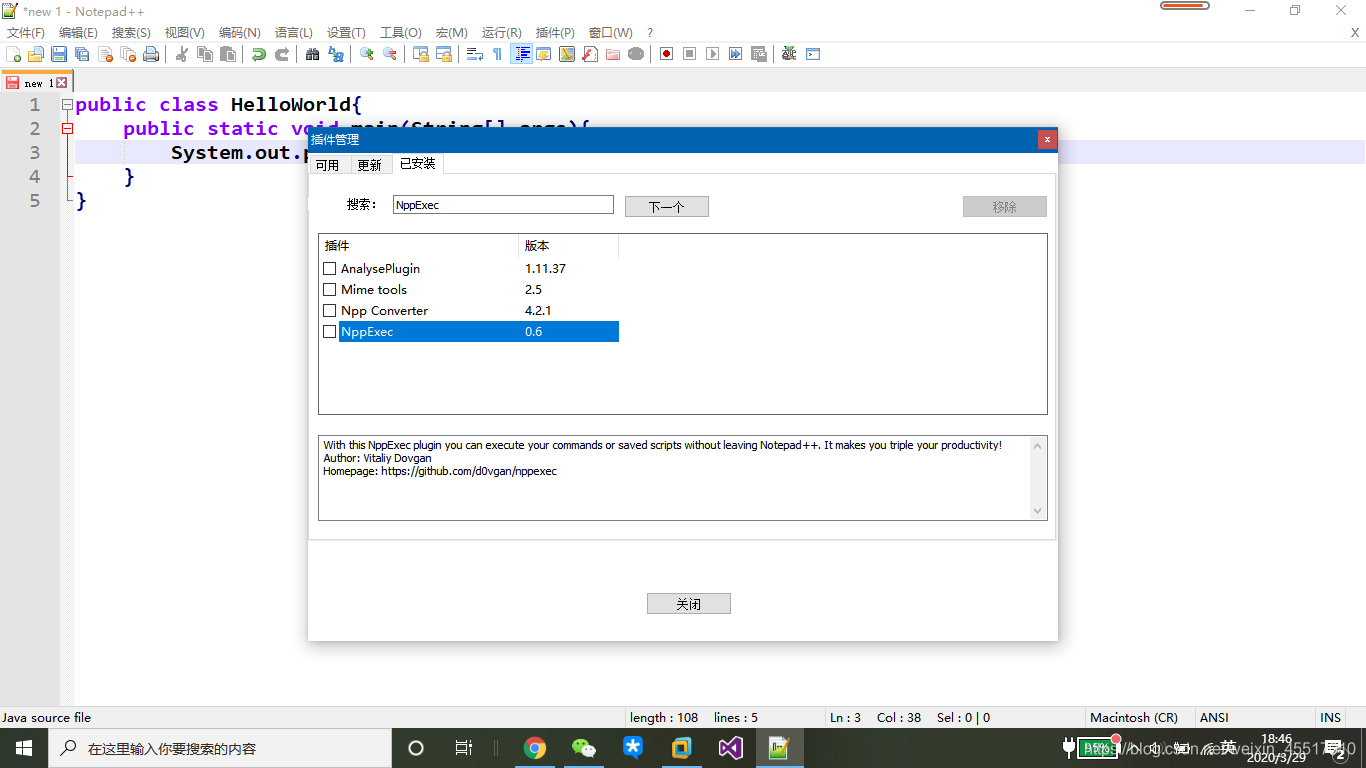Open the 编辑(E) menu
The image size is (1366, 768).
78,33
